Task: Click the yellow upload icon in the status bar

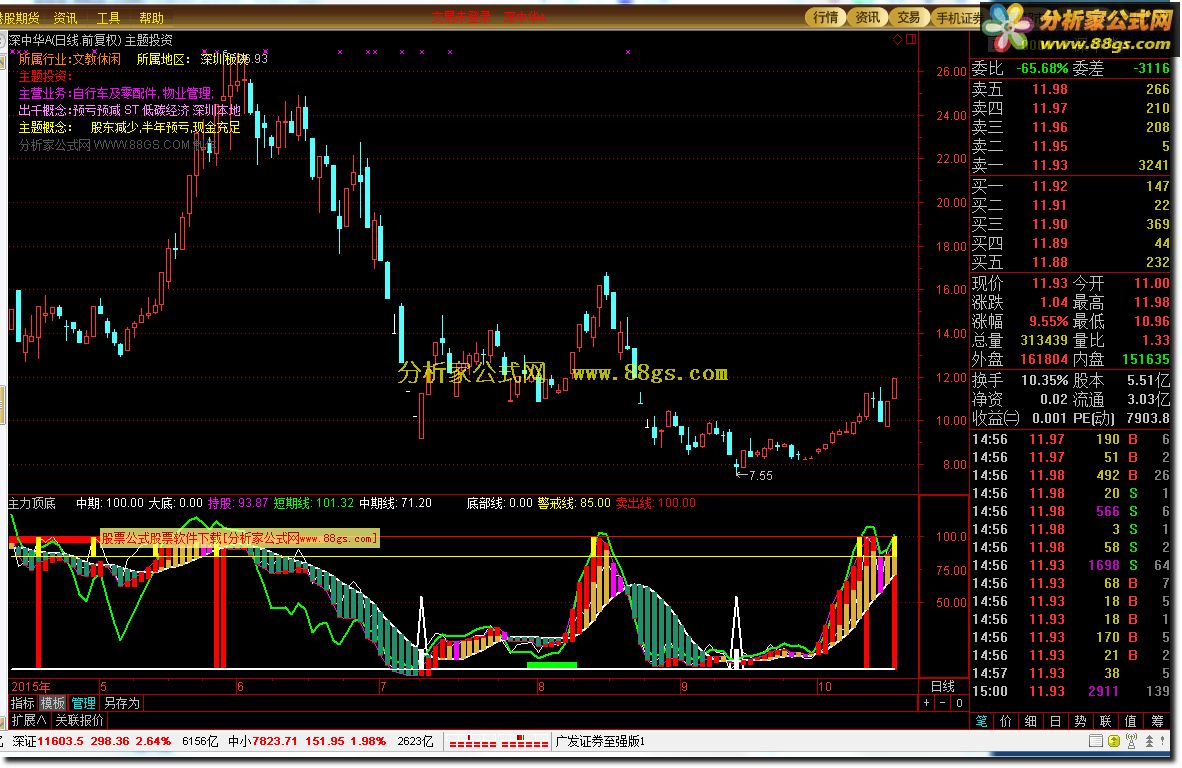Action: click(1113, 742)
